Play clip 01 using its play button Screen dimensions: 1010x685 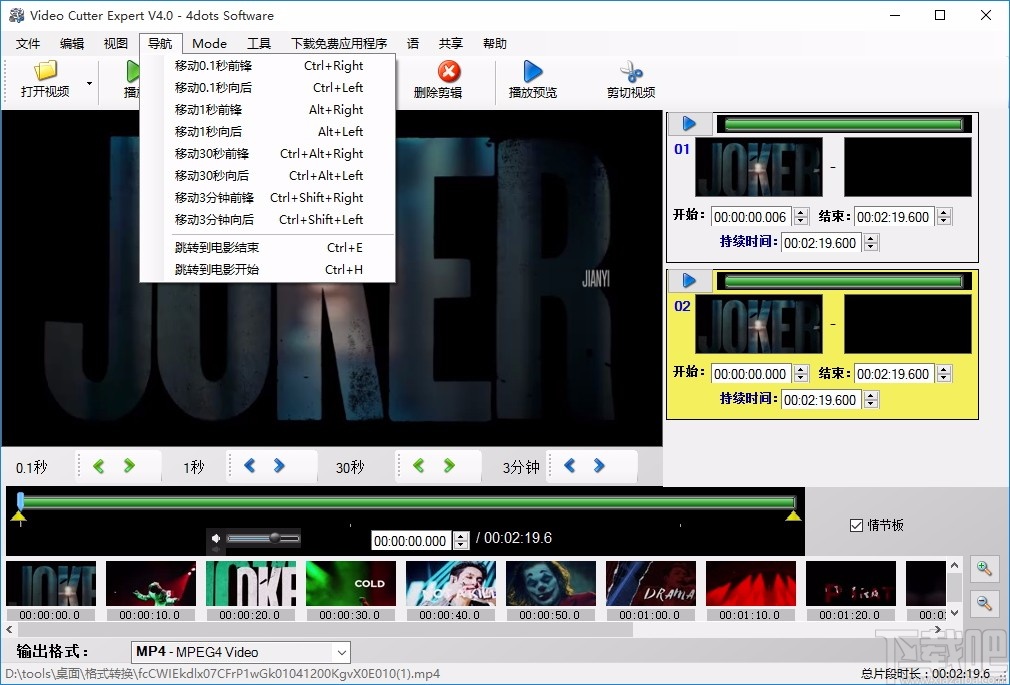(x=689, y=123)
